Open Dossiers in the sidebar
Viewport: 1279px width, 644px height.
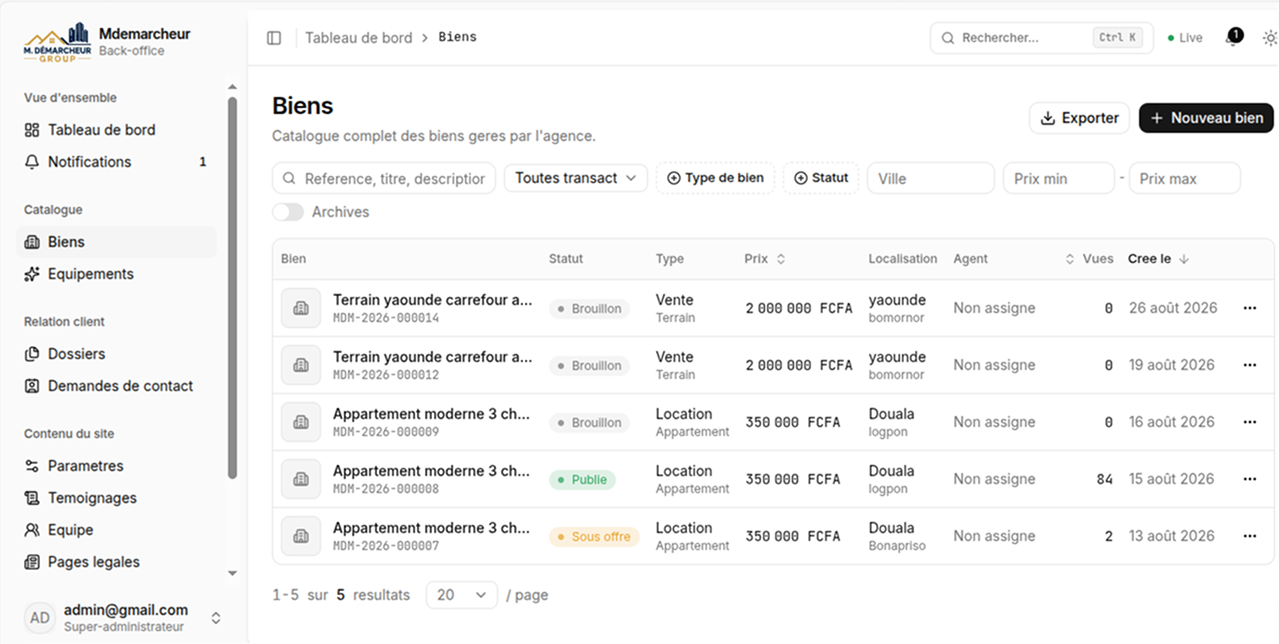click(116, 354)
